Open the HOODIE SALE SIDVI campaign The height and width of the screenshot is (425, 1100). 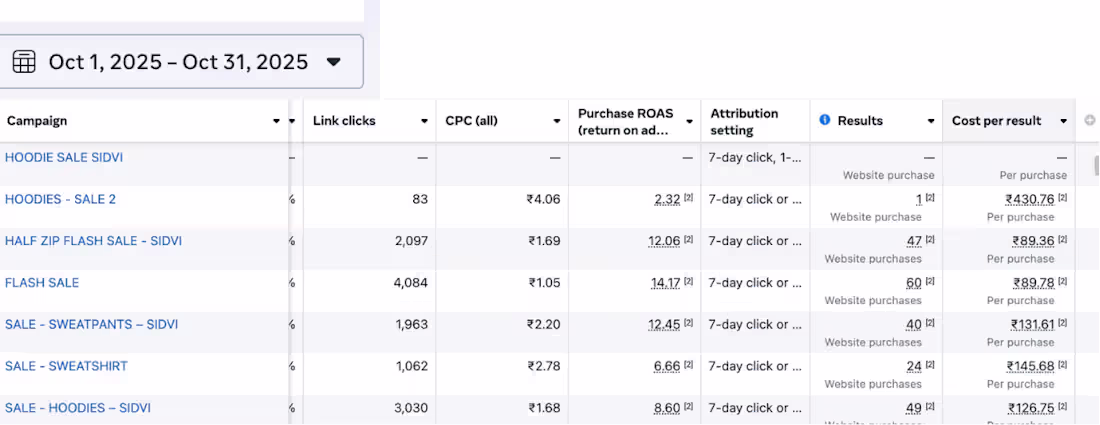(x=64, y=157)
